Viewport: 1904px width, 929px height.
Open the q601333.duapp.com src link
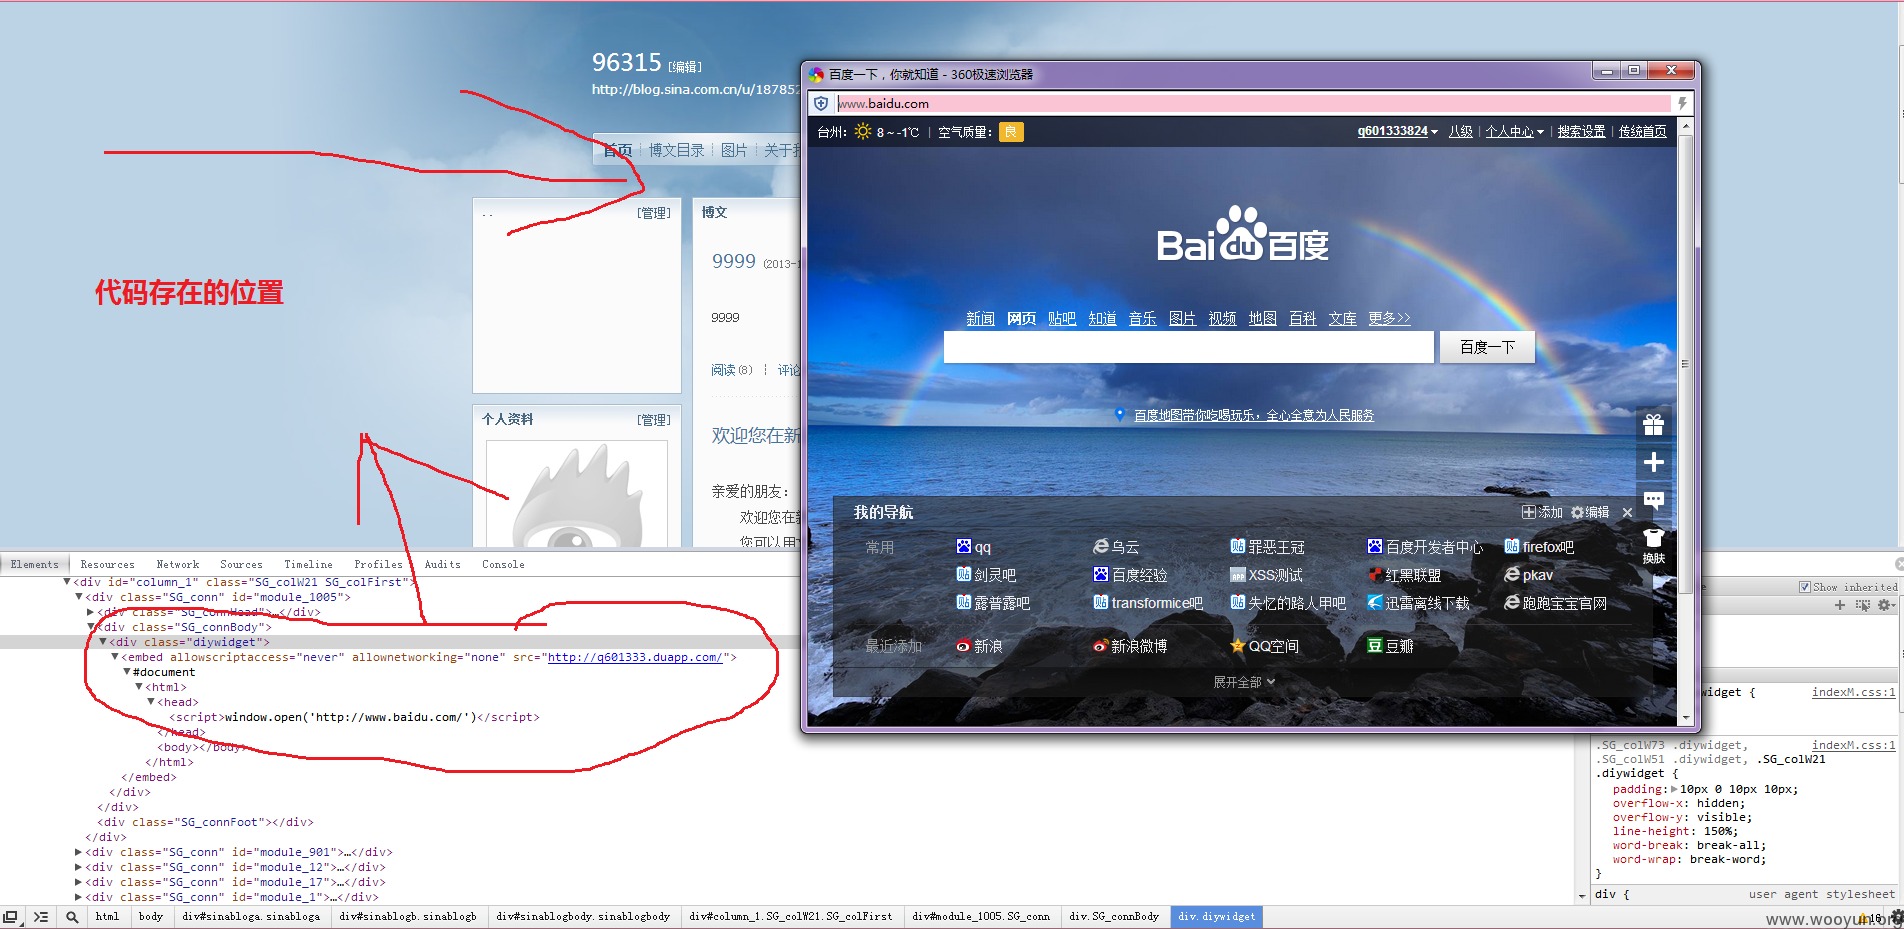634,657
